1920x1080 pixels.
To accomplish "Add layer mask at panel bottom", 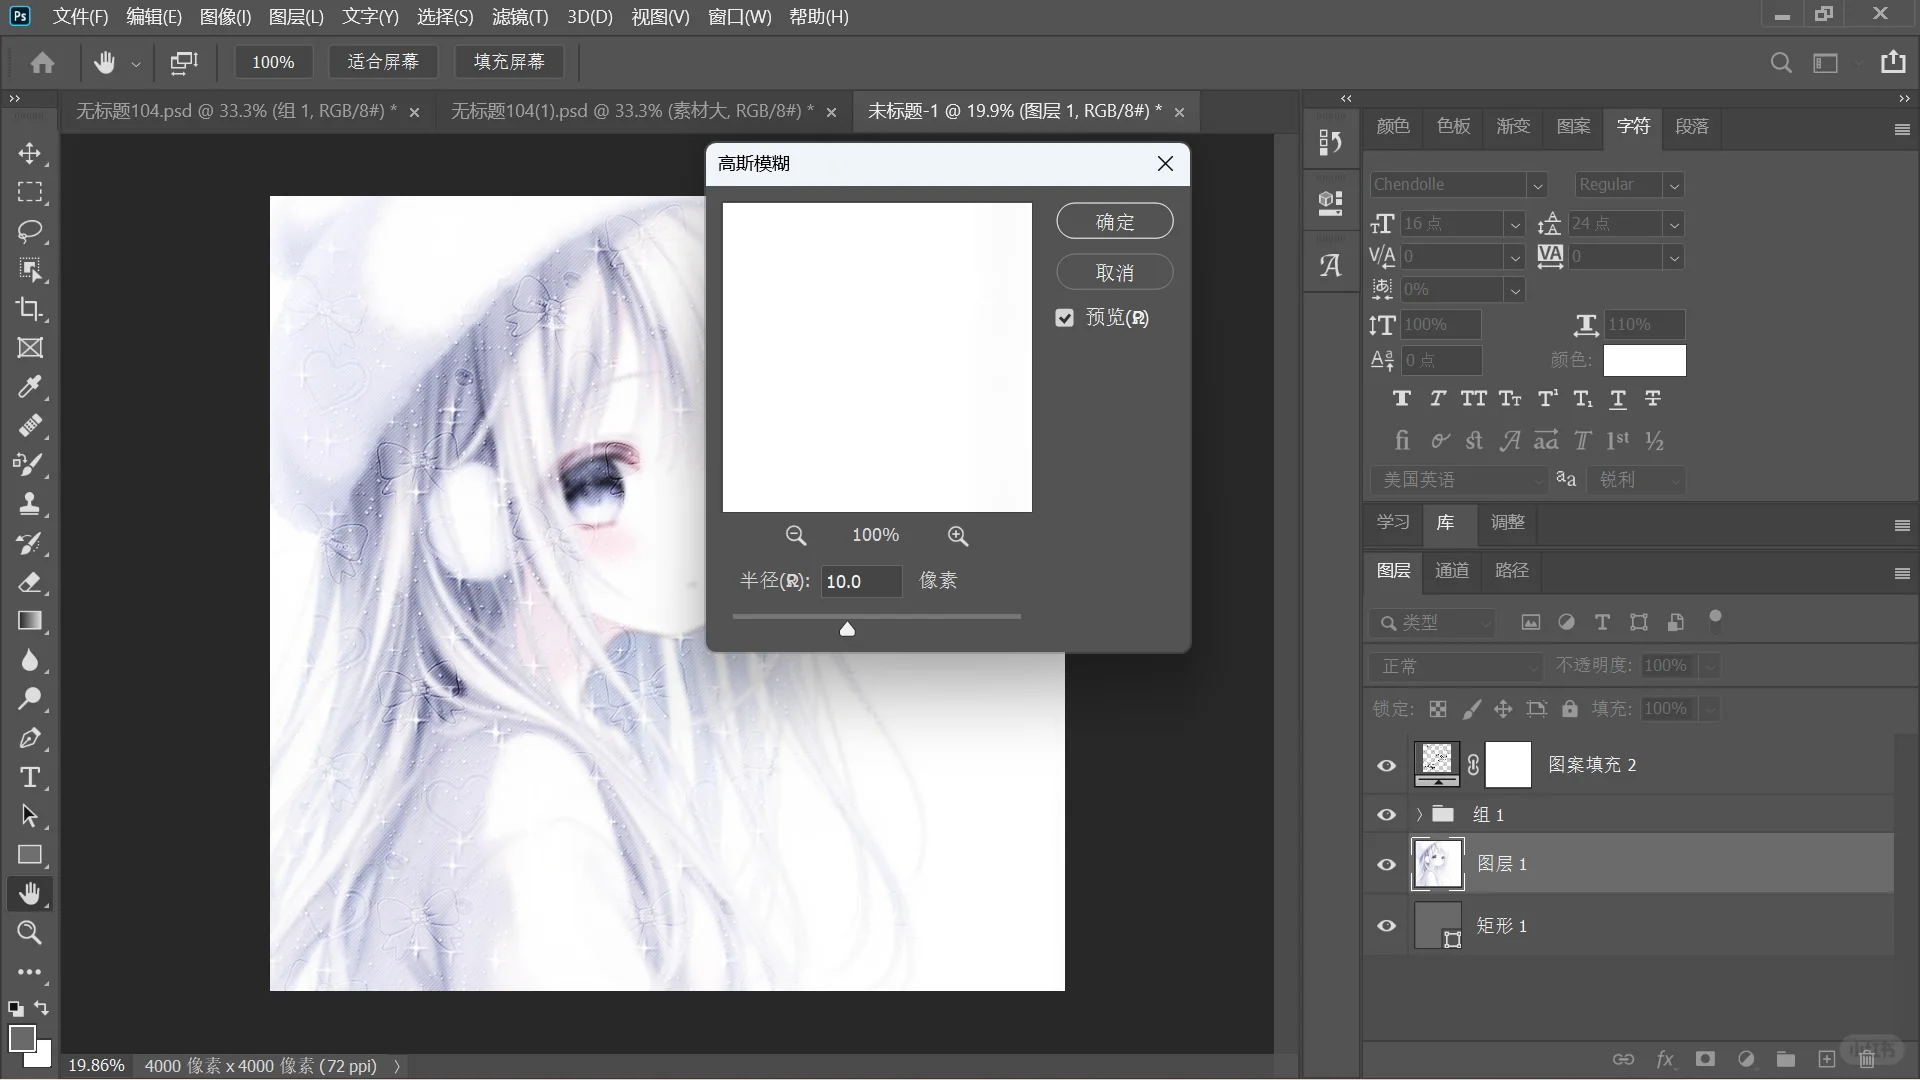I will [1706, 1059].
